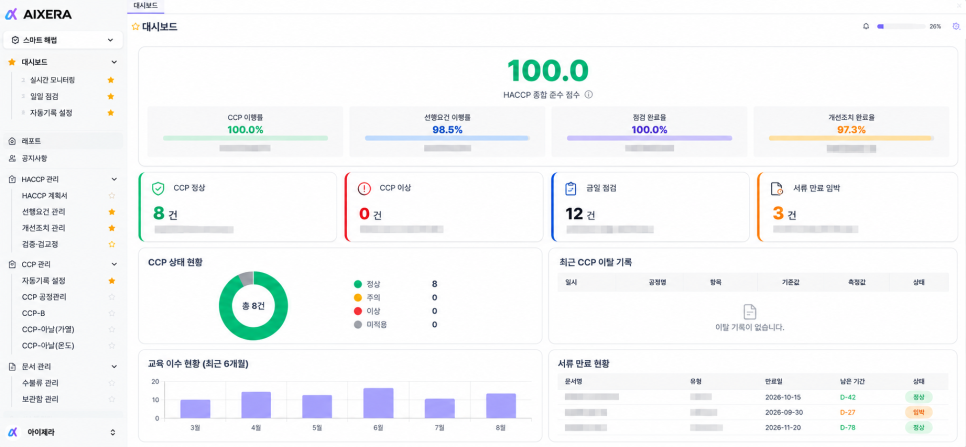Click the 6월 bar in 교육 이수 현황 chart
Screen dimensions: 966x447
[378, 403]
